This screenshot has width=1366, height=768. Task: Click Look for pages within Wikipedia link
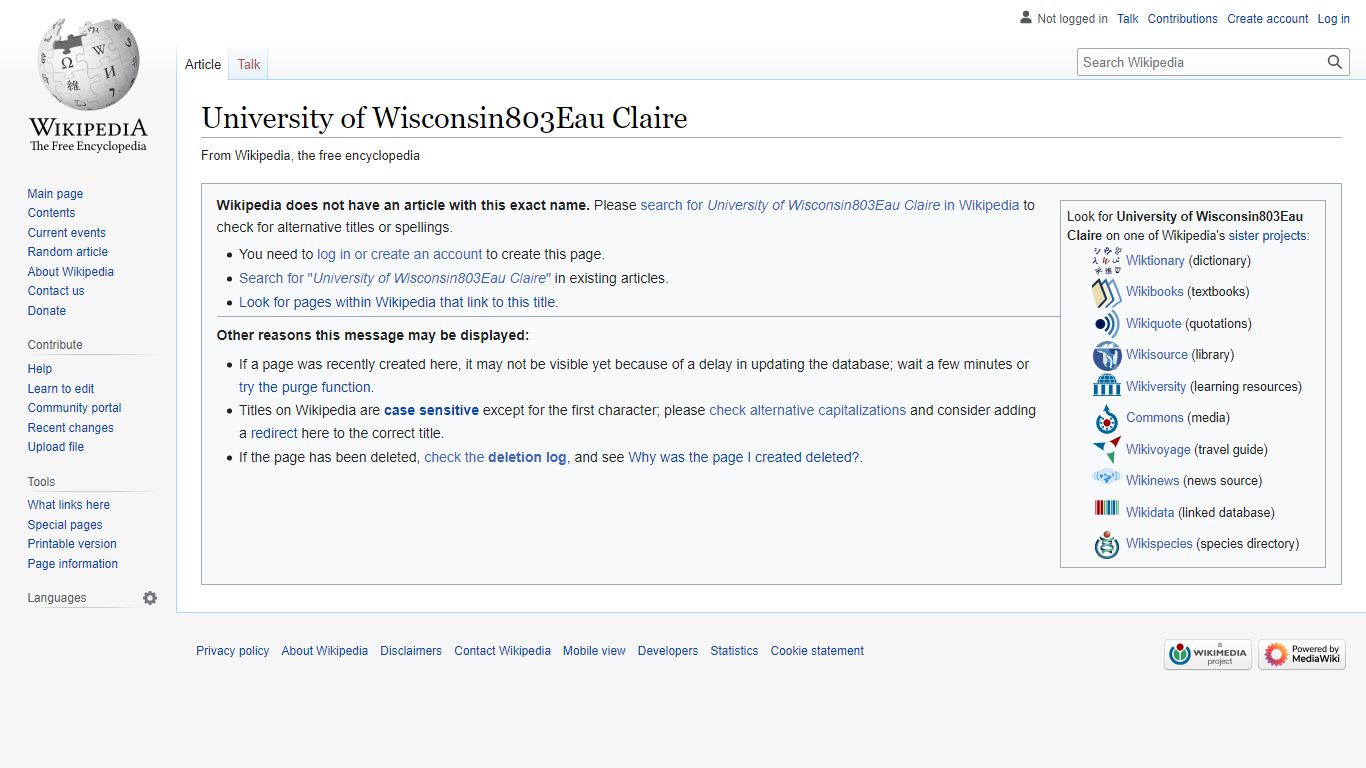pos(398,302)
